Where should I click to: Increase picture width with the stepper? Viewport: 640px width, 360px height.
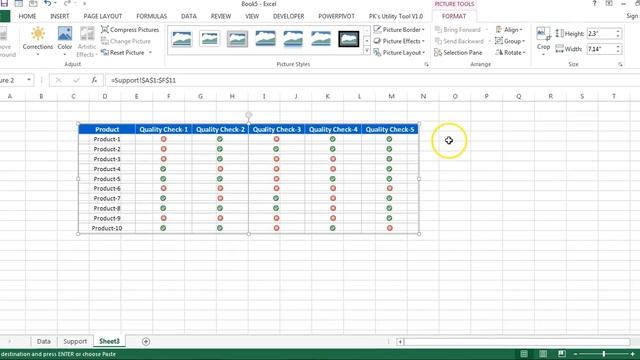618,47
